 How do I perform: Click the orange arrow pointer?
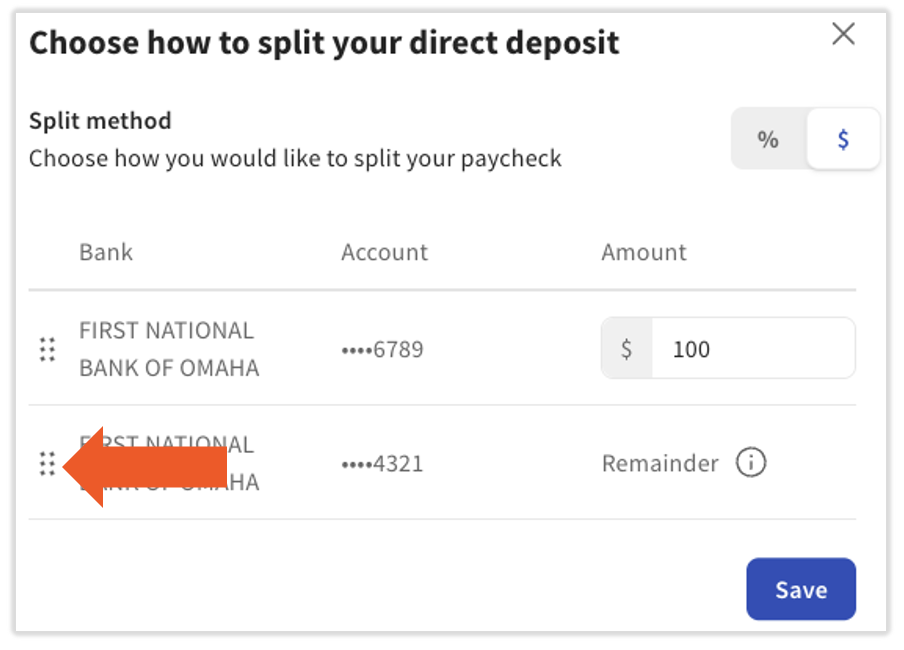pyautogui.click(x=150, y=466)
